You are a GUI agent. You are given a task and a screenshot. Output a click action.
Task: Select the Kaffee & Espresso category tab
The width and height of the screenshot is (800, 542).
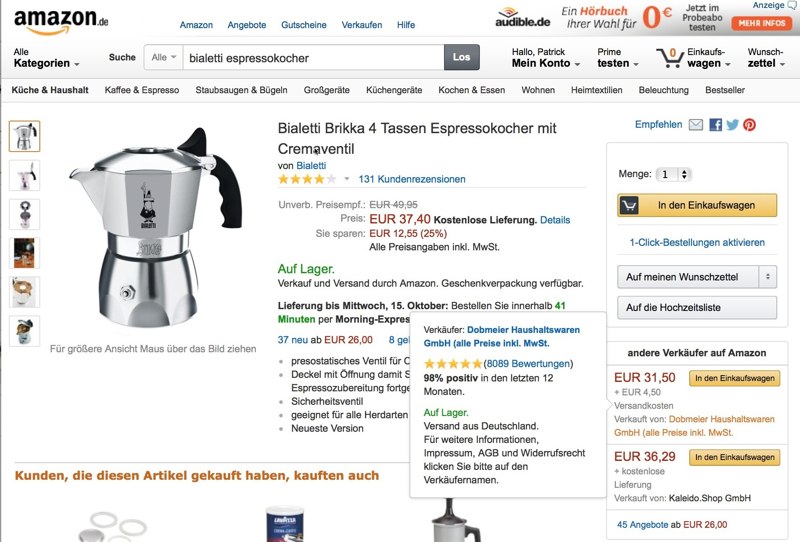142,90
